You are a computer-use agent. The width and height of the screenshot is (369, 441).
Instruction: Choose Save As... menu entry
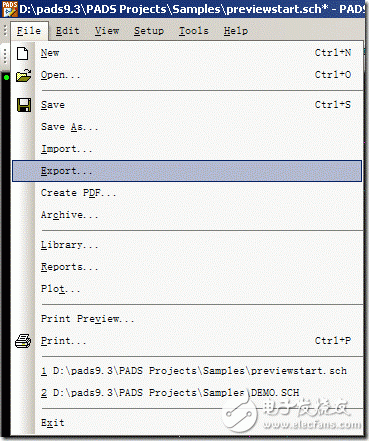(187, 127)
